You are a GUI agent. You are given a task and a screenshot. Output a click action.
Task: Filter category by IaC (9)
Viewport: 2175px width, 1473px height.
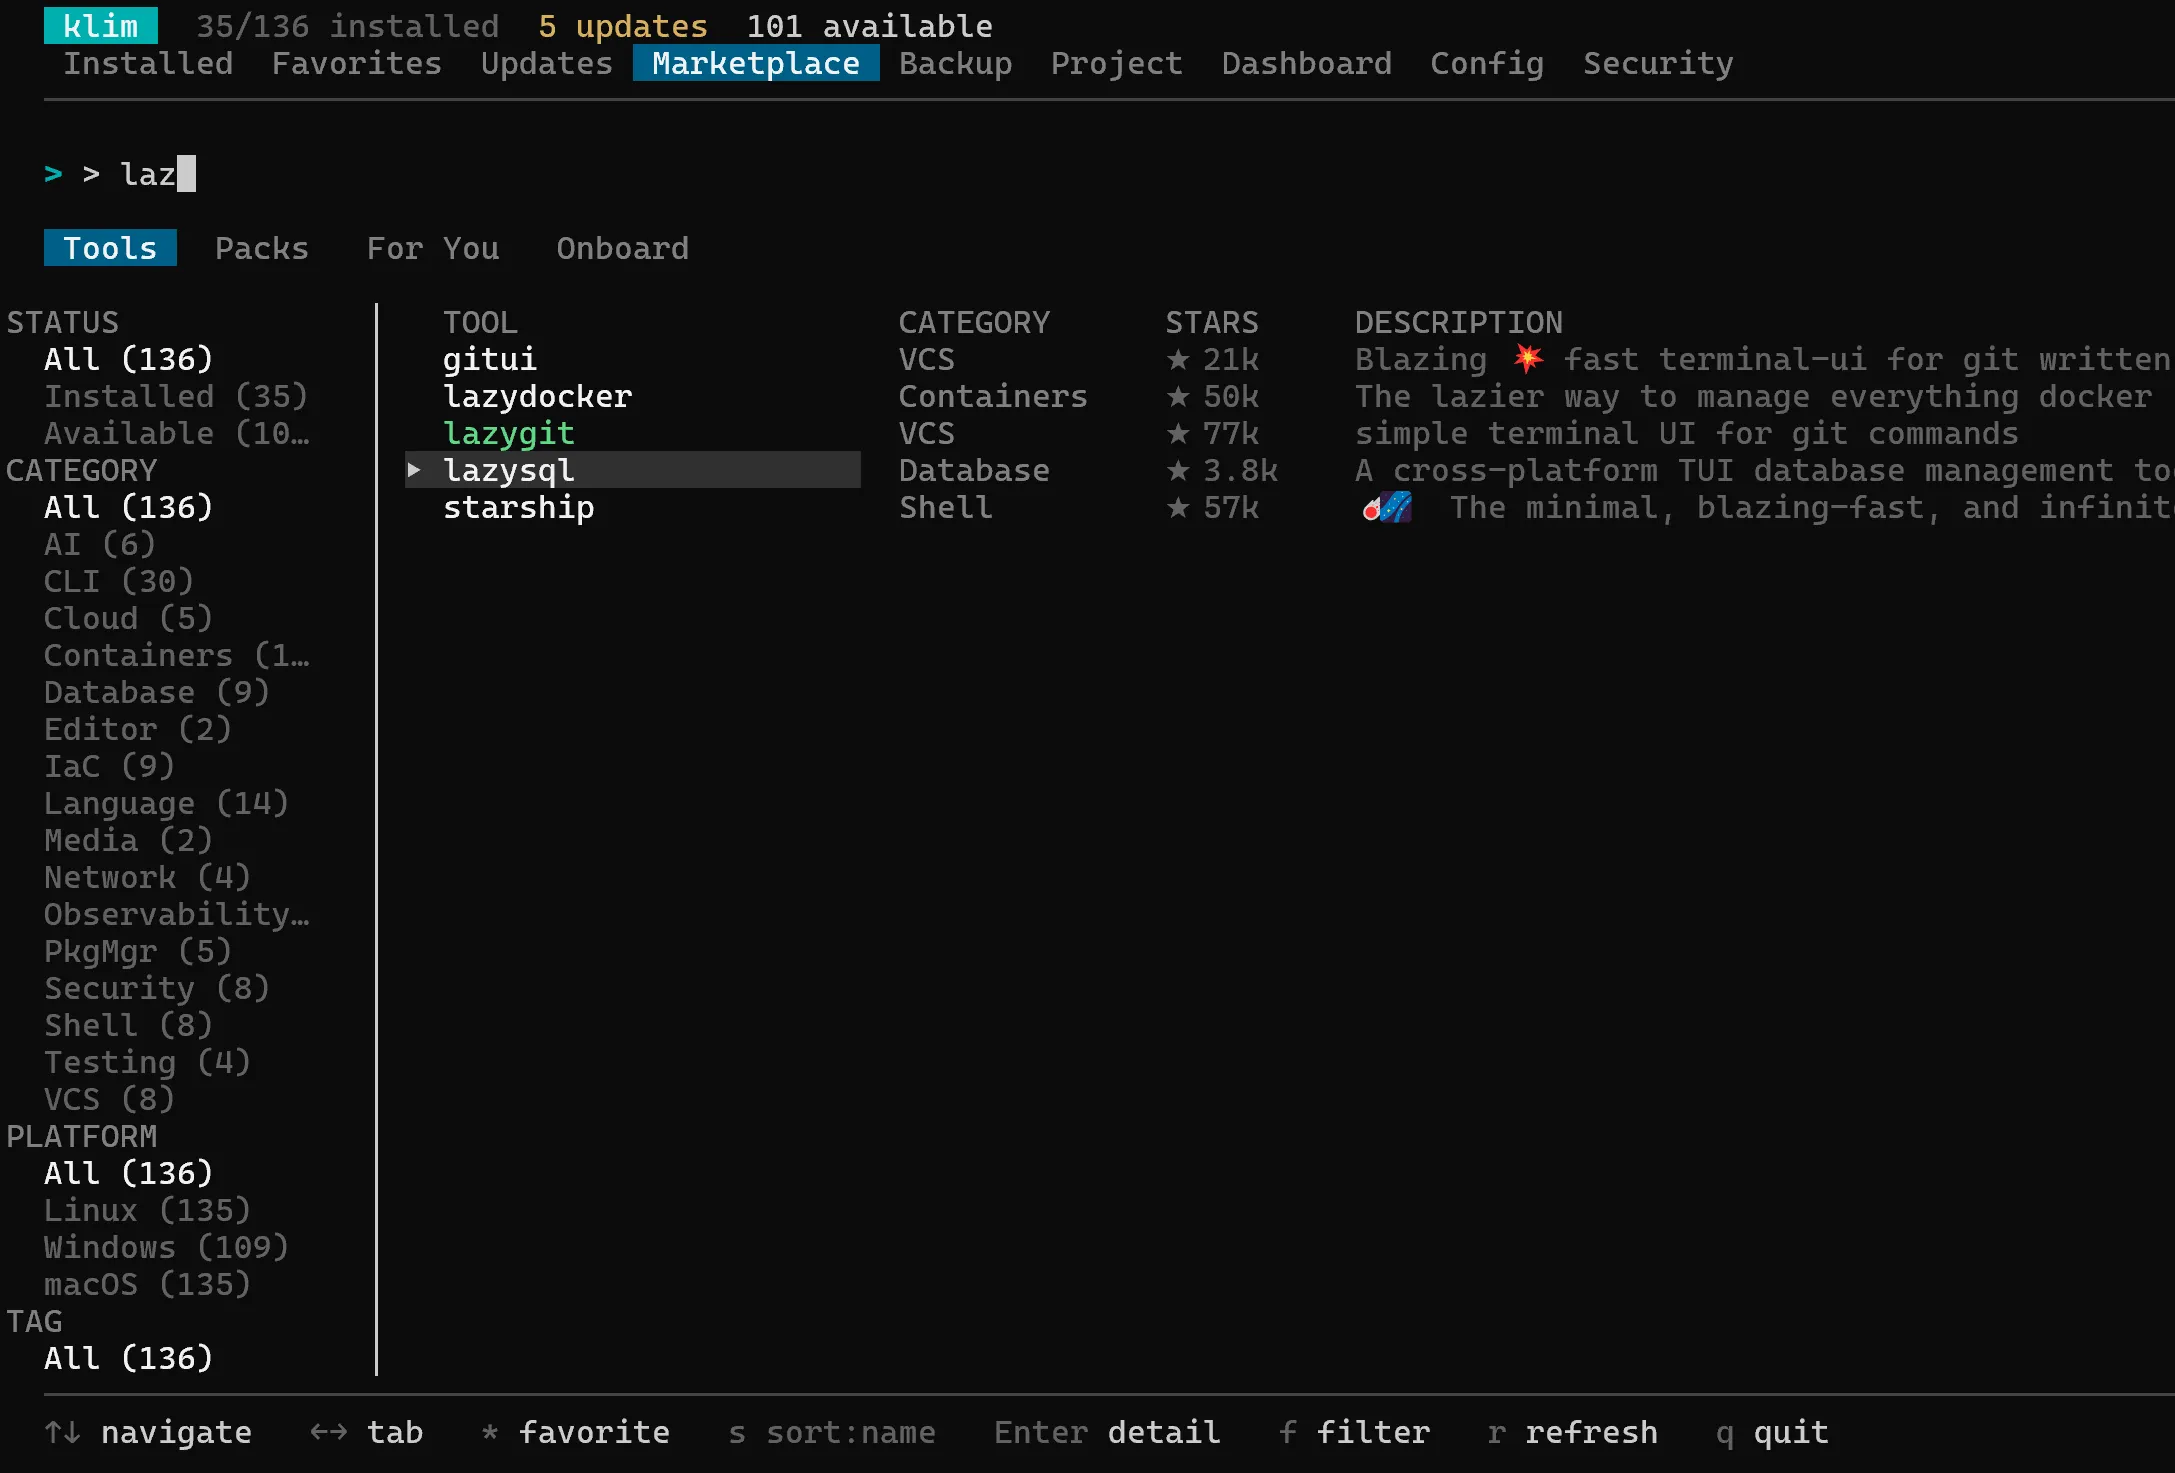[110, 767]
